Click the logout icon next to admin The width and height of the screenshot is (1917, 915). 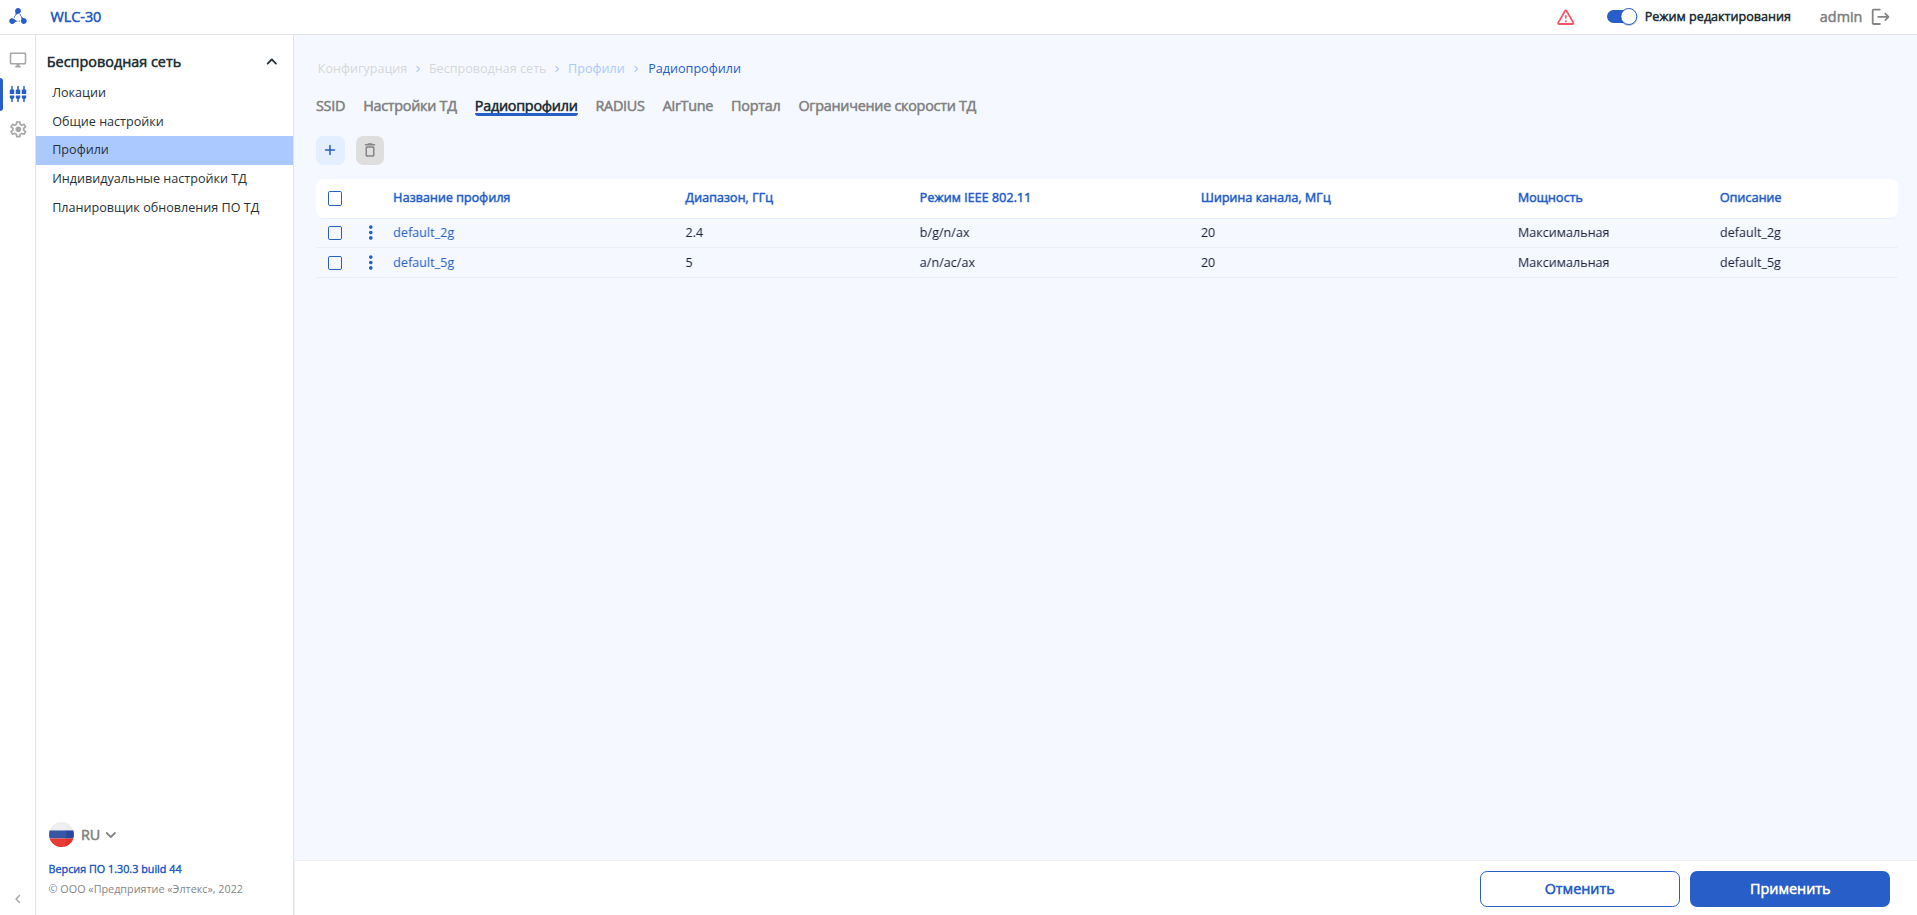[1881, 17]
